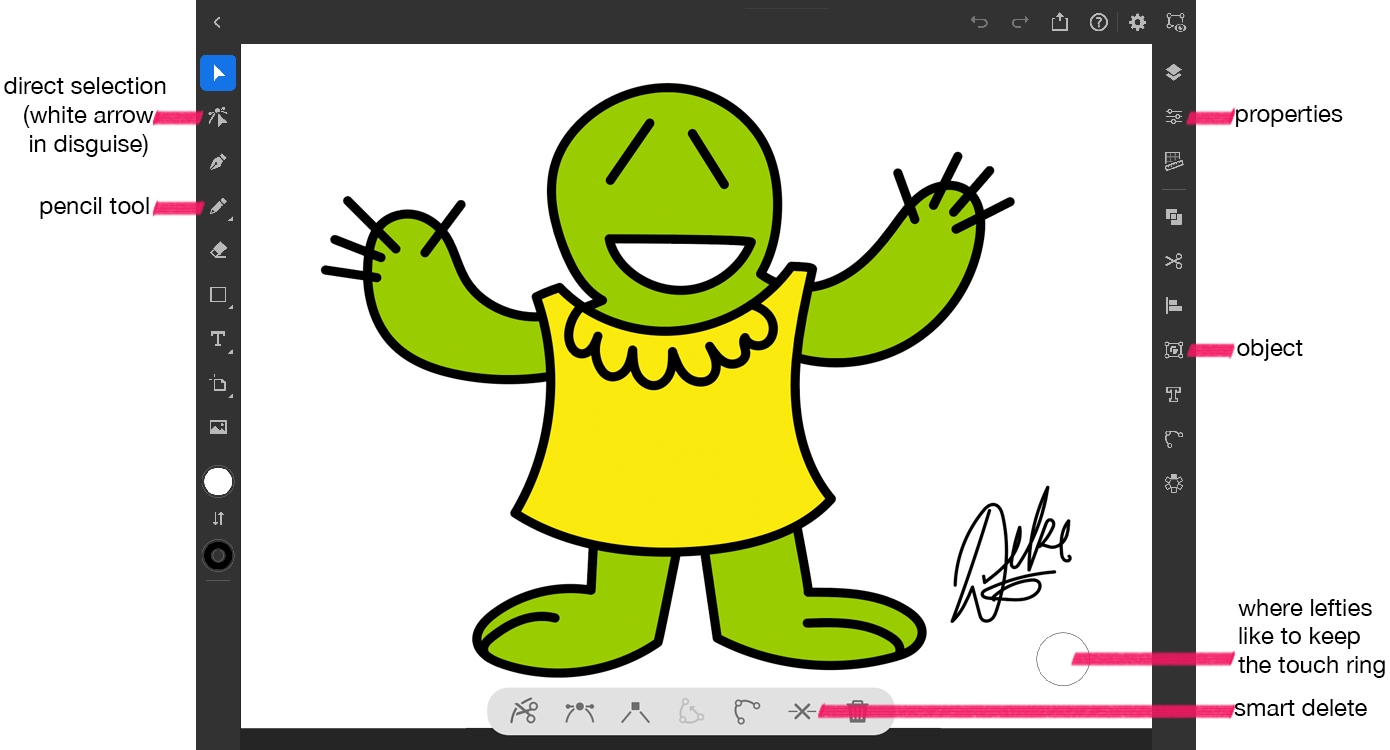Open the app Settings menu

pyautogui.click(x=1137, y=22)
